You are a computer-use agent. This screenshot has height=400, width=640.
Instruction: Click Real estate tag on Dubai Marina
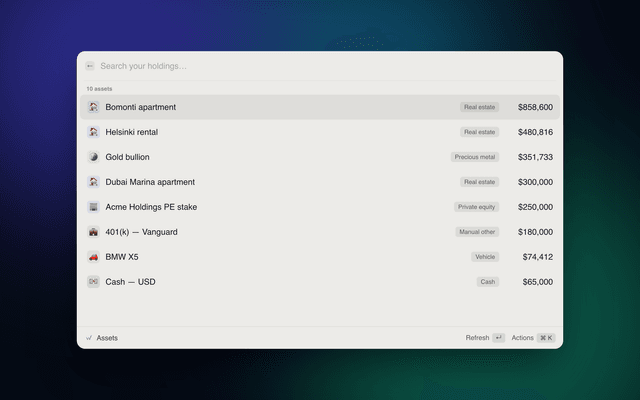pos(479,182)
